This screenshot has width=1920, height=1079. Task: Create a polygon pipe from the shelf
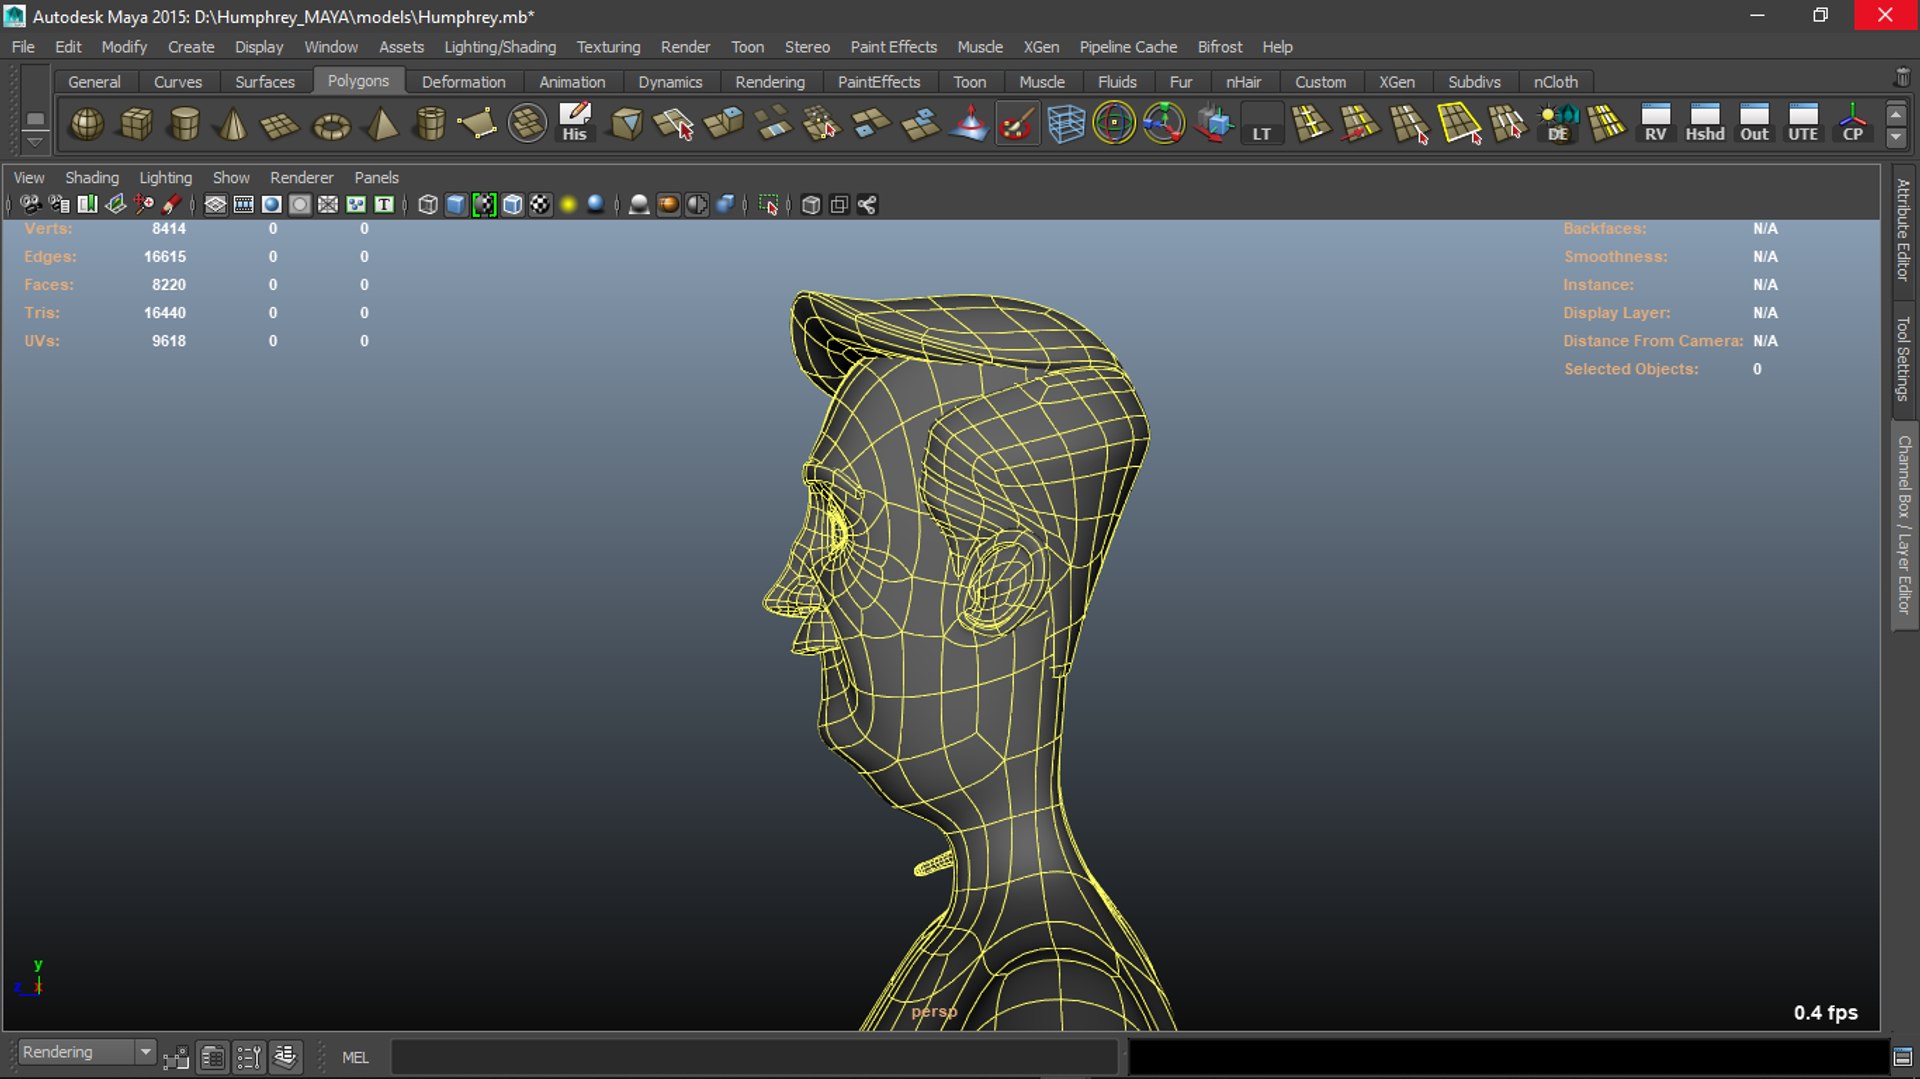click(430, 124)
